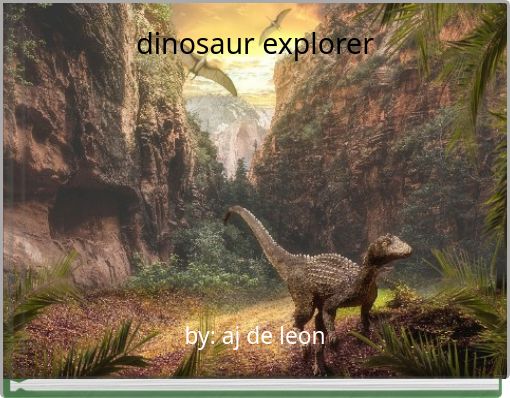Click the author line 'by: aj de leon'

click(x=255, y=337)
